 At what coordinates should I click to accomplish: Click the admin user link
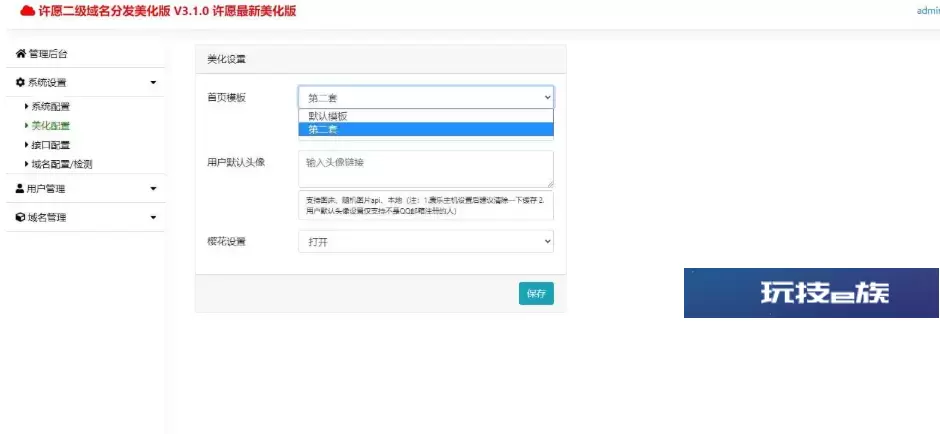[x=928, y=11]
